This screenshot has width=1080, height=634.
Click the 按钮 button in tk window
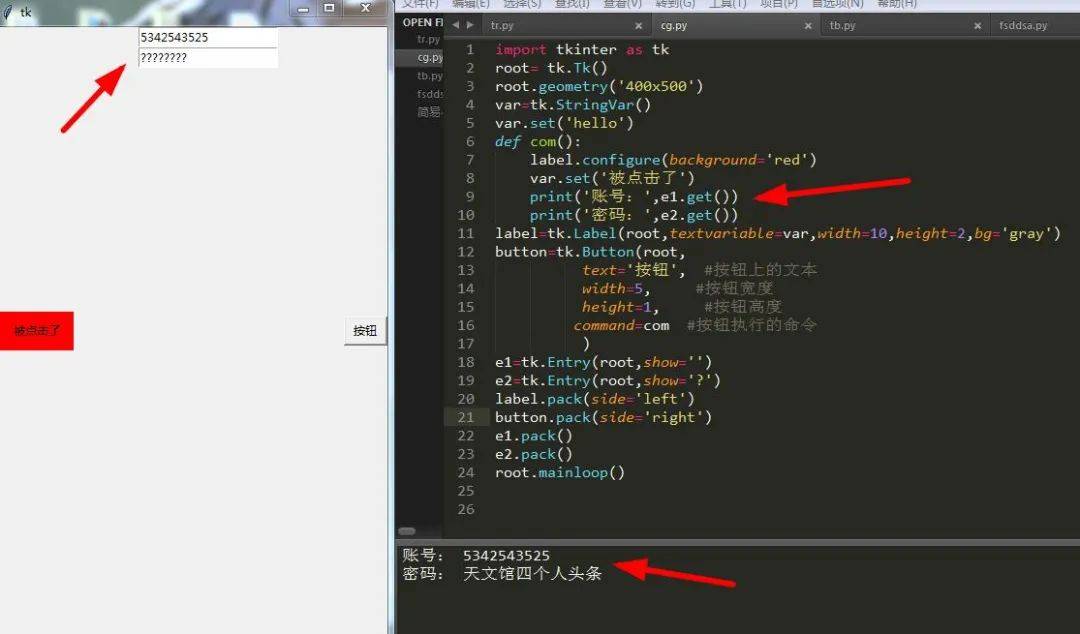point(365,331)
